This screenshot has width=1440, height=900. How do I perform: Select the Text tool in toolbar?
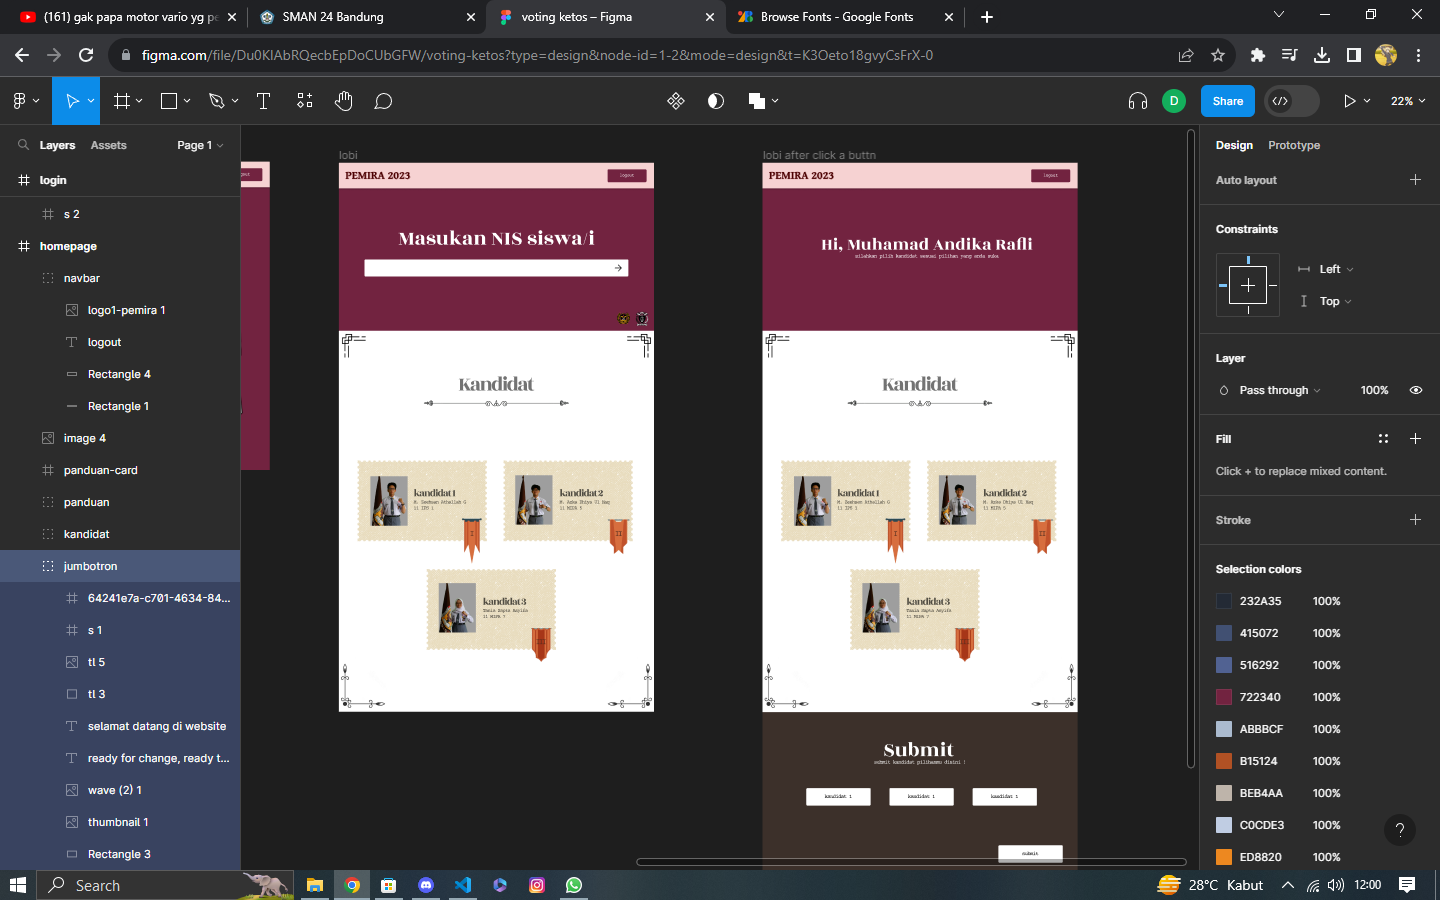pyautogui.click(x=264, y=101)
